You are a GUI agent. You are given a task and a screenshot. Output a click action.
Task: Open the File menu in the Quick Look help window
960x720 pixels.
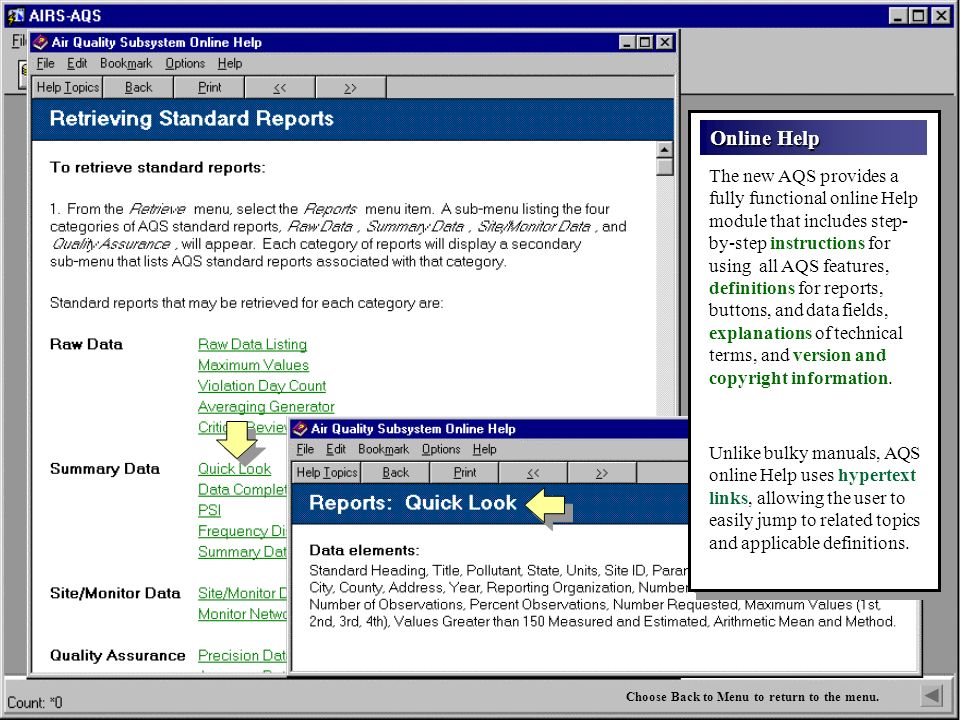305,449
